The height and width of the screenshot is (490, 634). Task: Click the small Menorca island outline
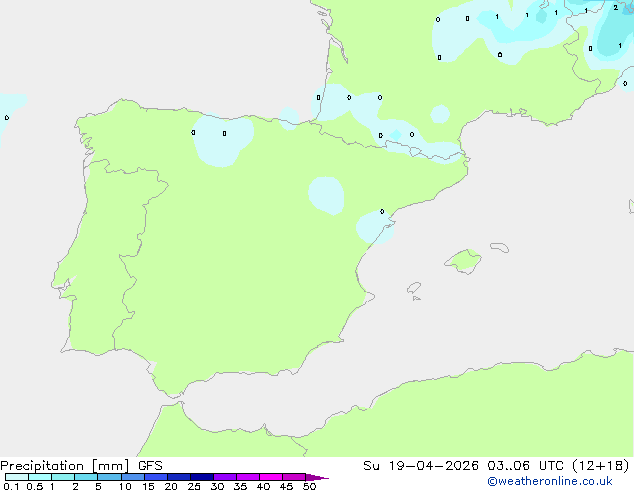[498, 246]
